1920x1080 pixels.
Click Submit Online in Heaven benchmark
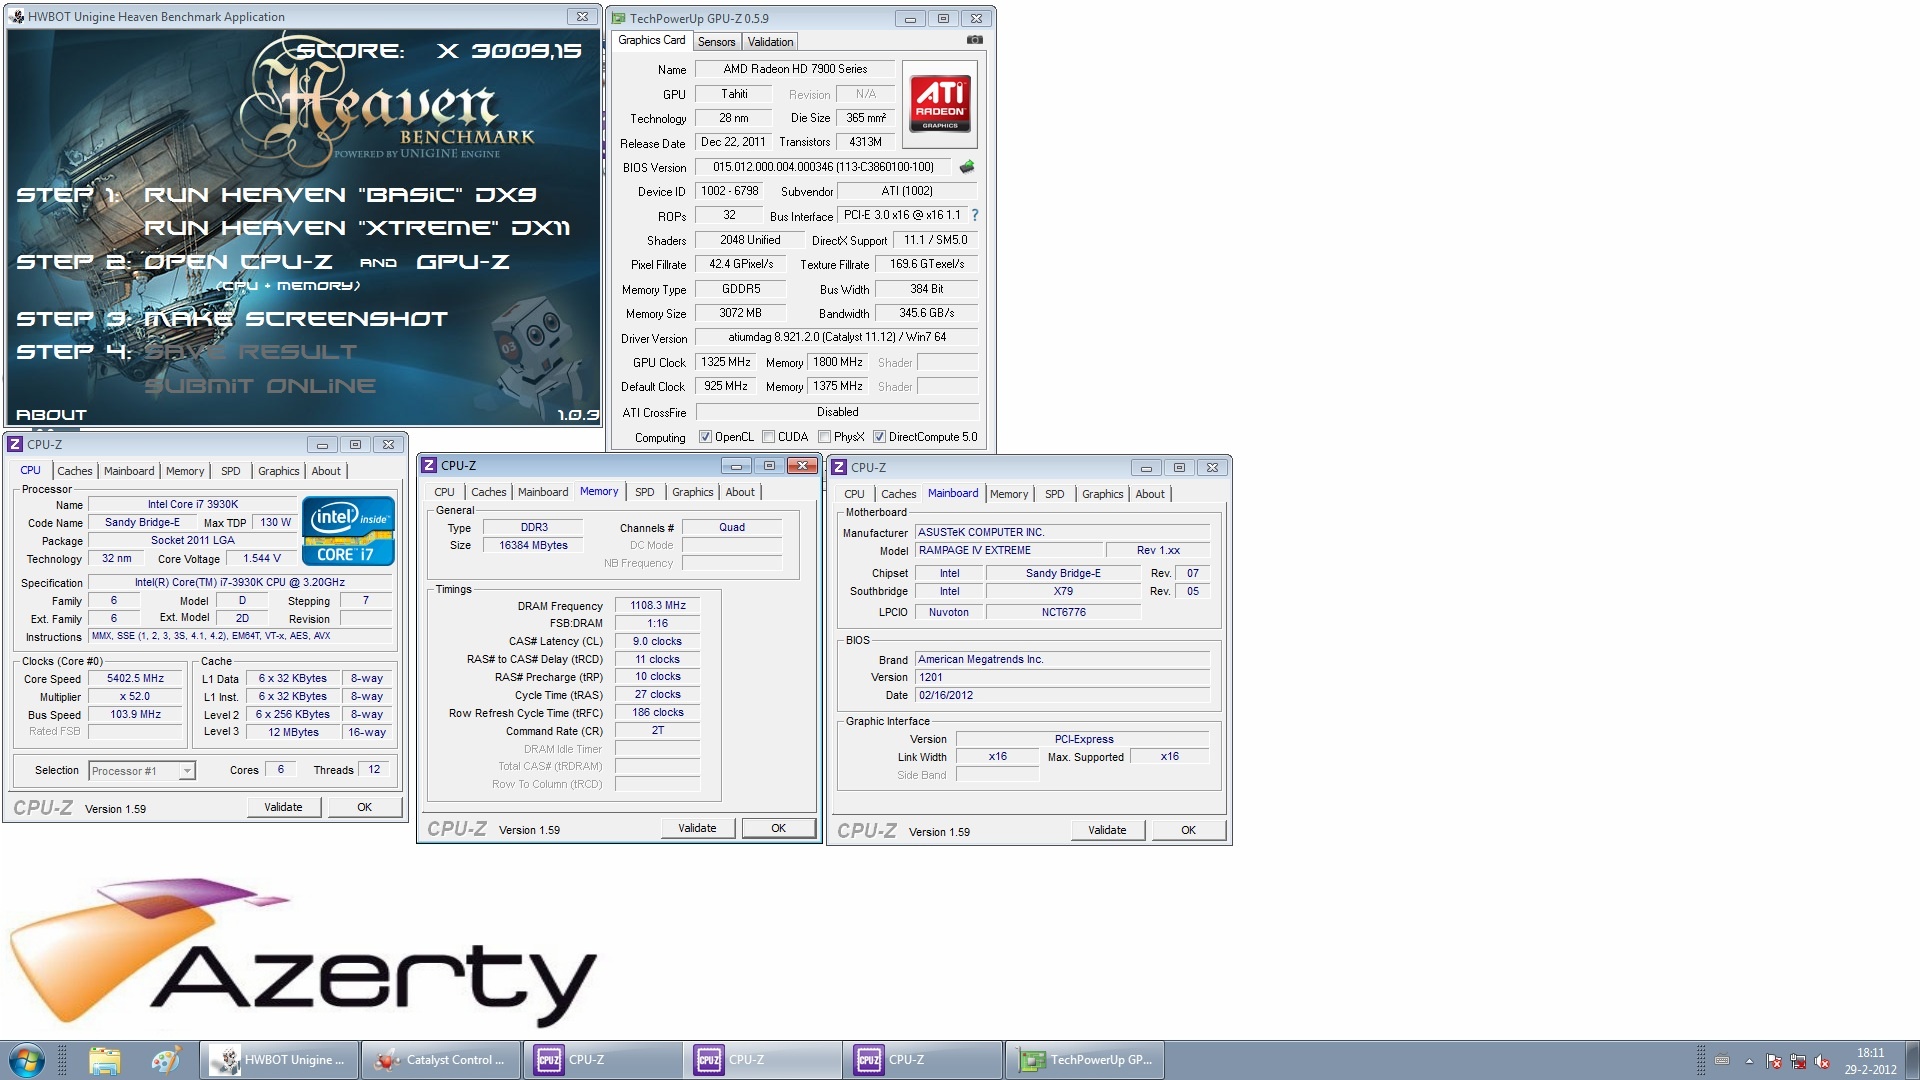pos(260,386)
